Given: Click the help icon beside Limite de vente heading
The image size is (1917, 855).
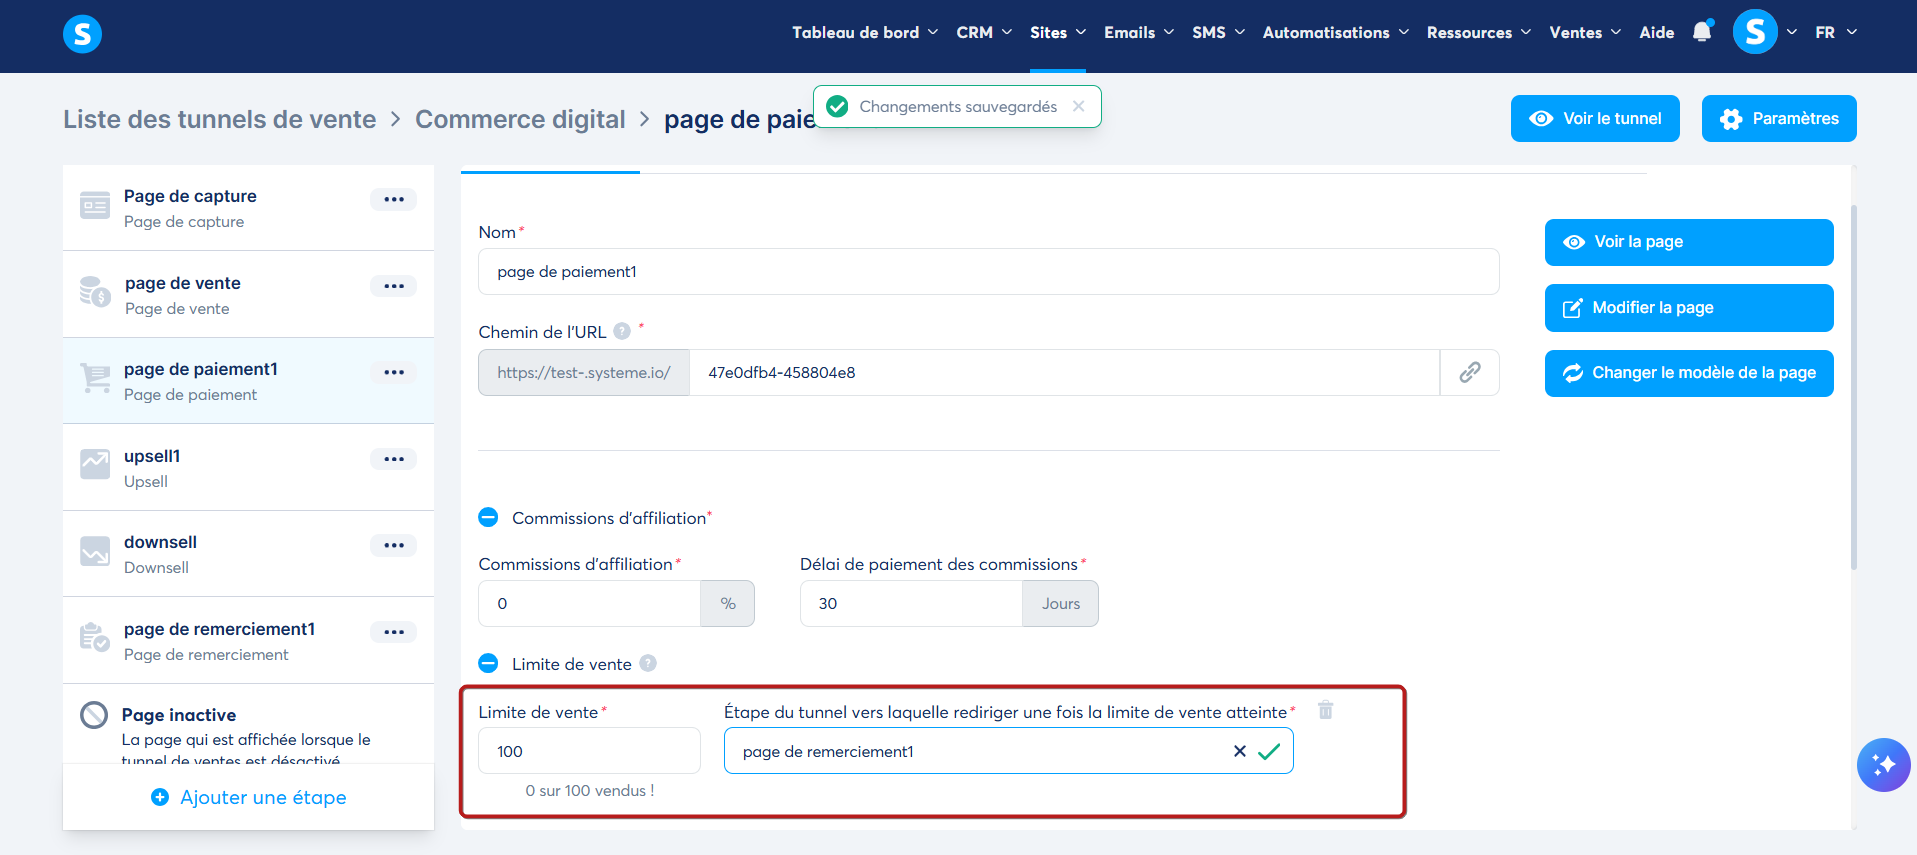Looking at the screenshot, I should coord(648,663).
